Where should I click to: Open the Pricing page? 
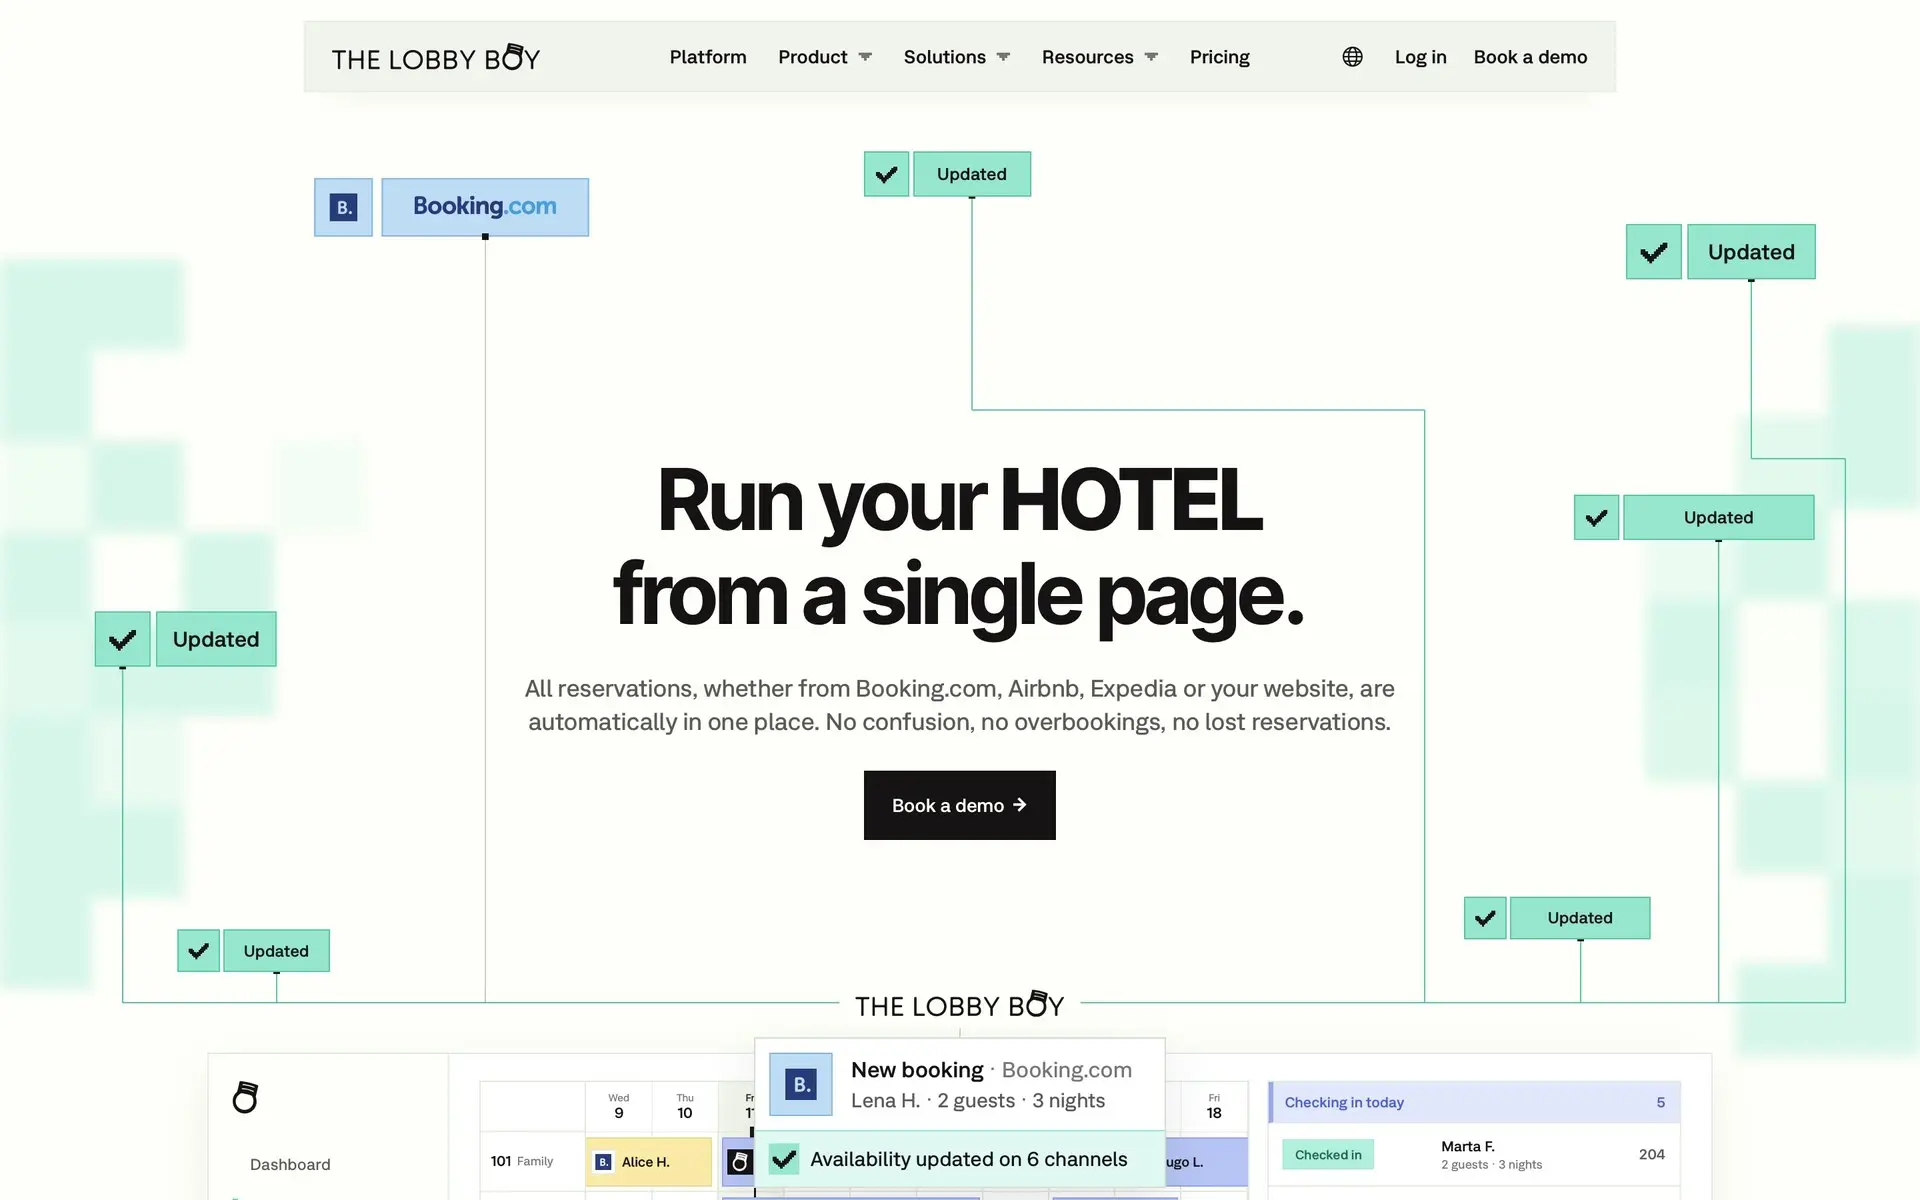tap(1219, 57)
